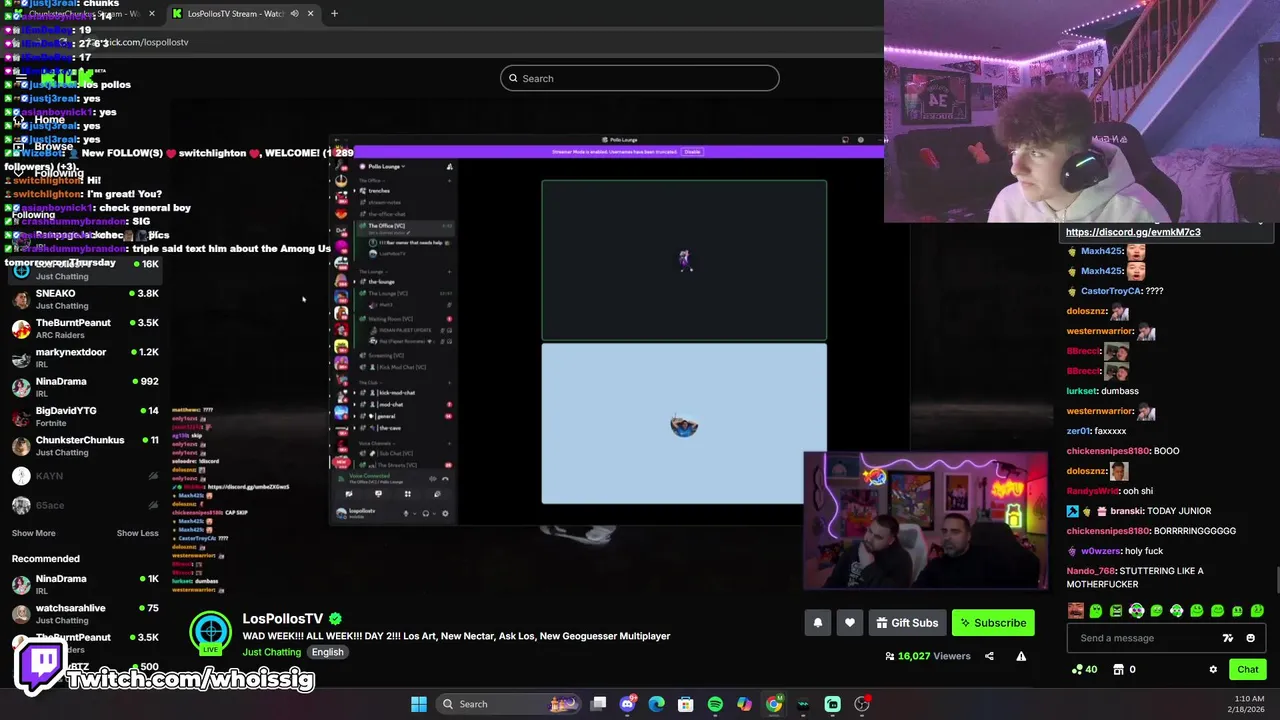Click the English language tag
This screenshot has width=1280, height=720.
click(x=327, y=652)
